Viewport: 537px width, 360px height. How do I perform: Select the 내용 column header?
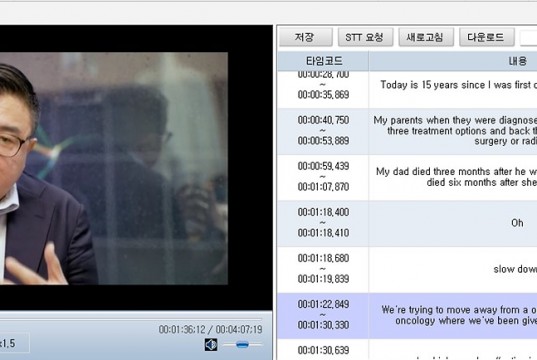pyautogui.click(x=453, y=61)
